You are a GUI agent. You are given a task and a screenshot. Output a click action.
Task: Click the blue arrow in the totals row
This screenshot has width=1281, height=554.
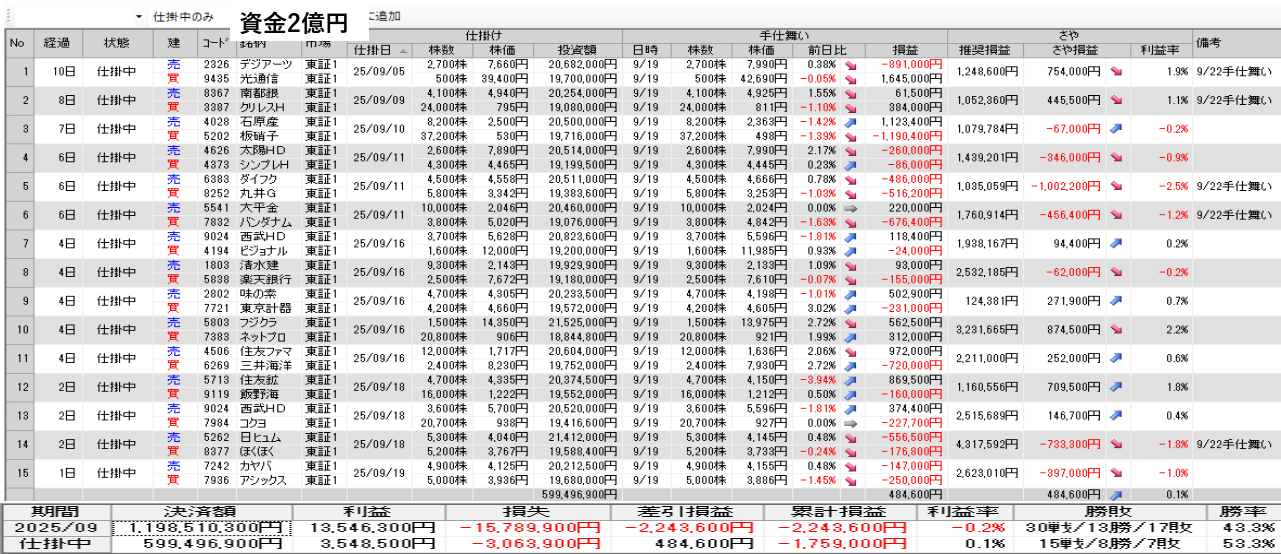[1116, 494]
